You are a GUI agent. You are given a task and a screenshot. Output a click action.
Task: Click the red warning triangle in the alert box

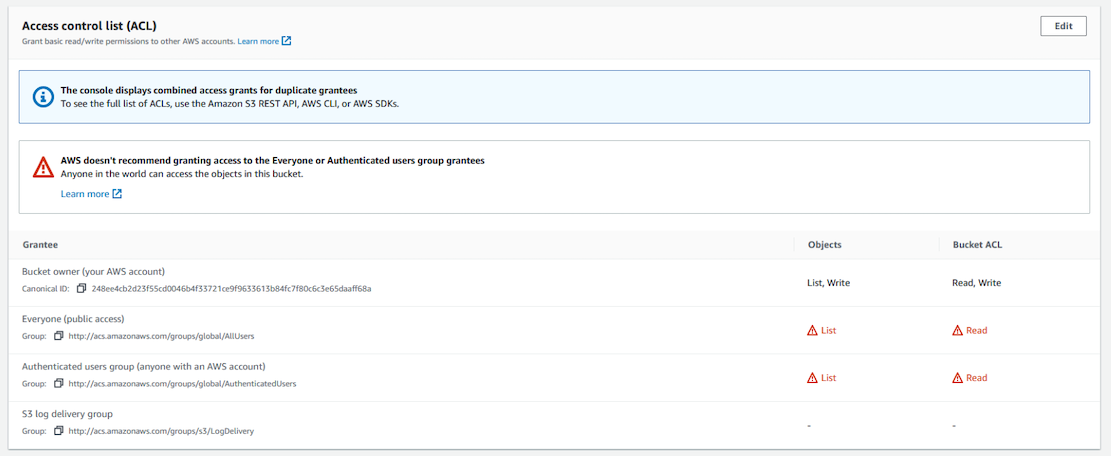click(x=43, y=167)
